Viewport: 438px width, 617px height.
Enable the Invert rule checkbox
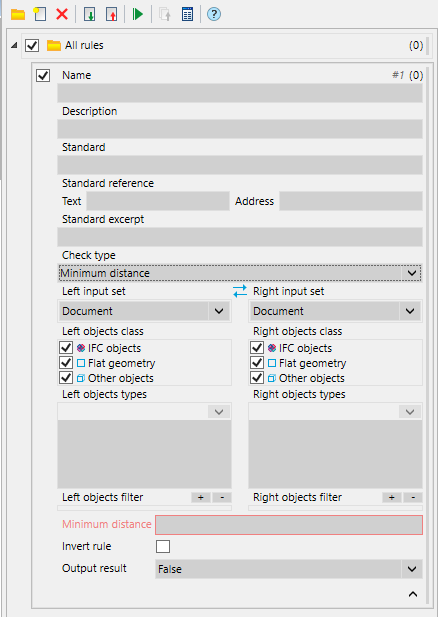(163, 546)
